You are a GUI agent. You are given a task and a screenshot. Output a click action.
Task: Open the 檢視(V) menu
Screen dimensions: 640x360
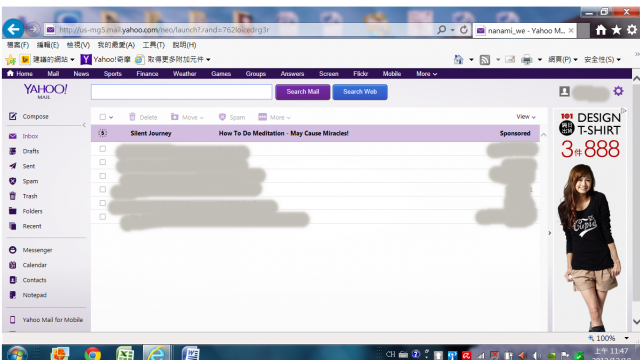78,45
